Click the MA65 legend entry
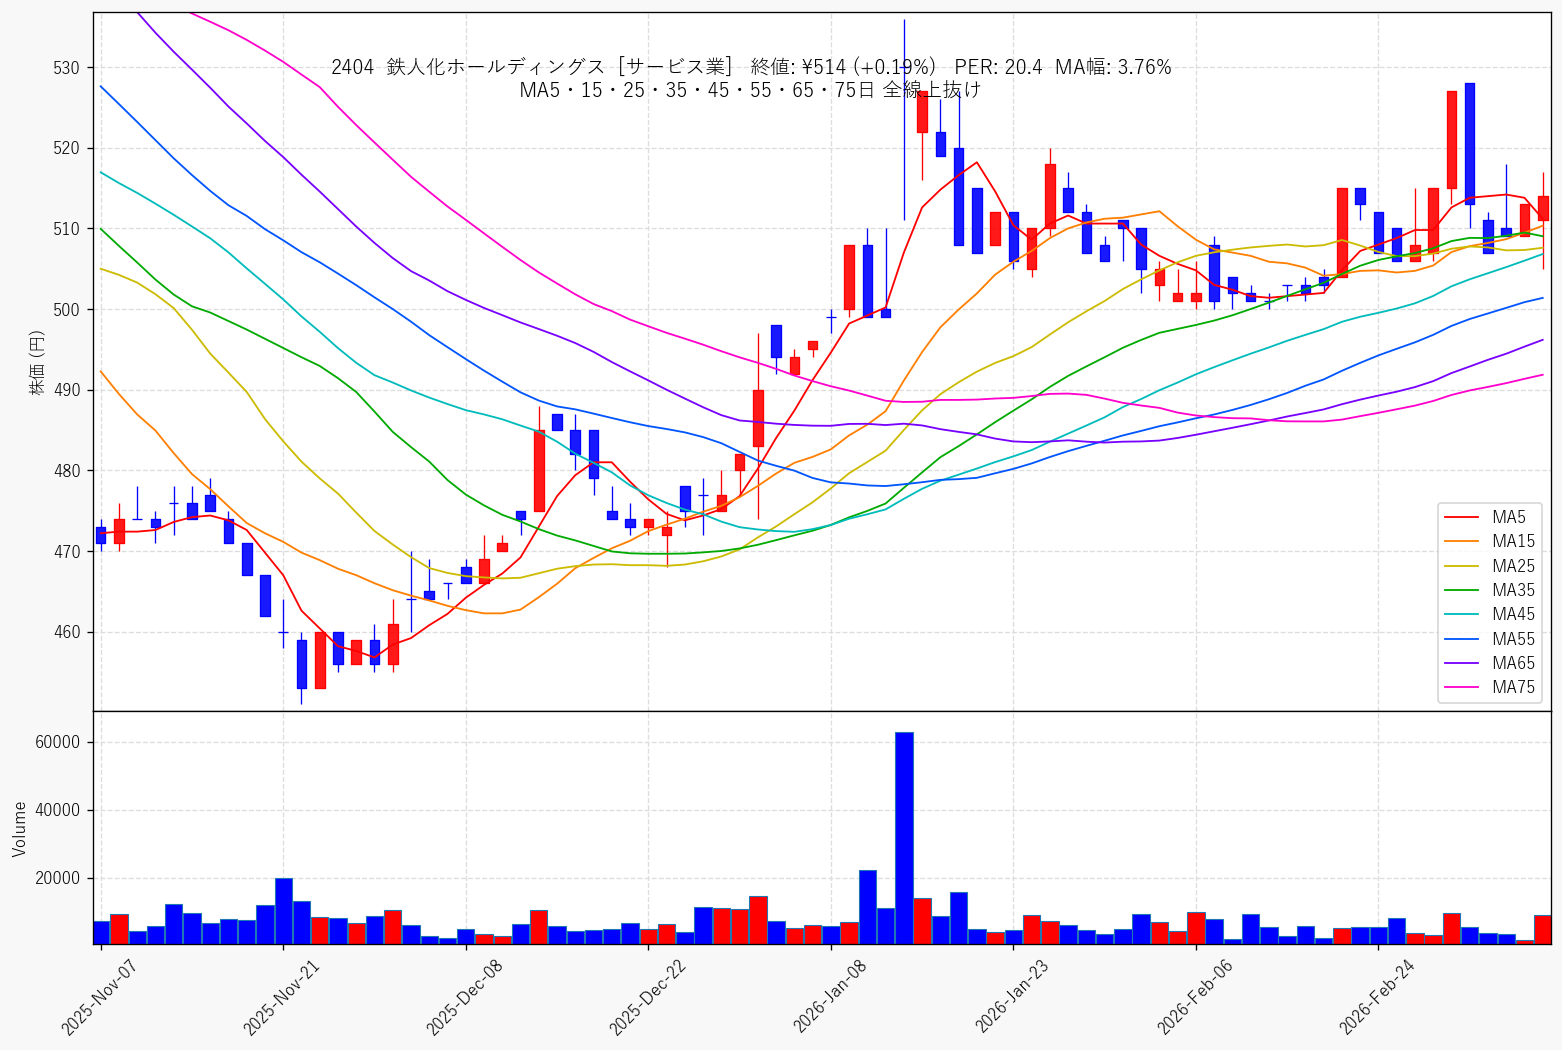The image size is (1562, 1050). tap(1490, 663)
